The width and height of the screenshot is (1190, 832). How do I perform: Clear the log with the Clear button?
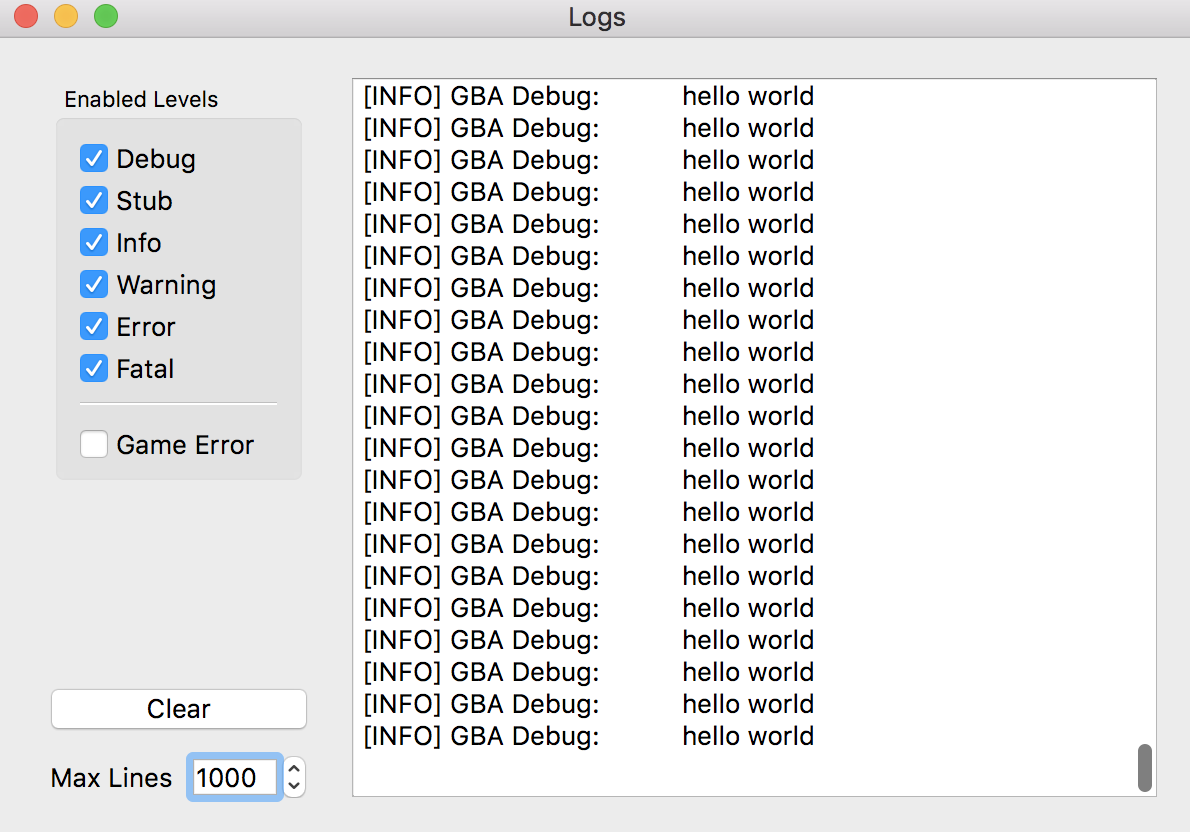pyautogui.click(x=179, y=709)
